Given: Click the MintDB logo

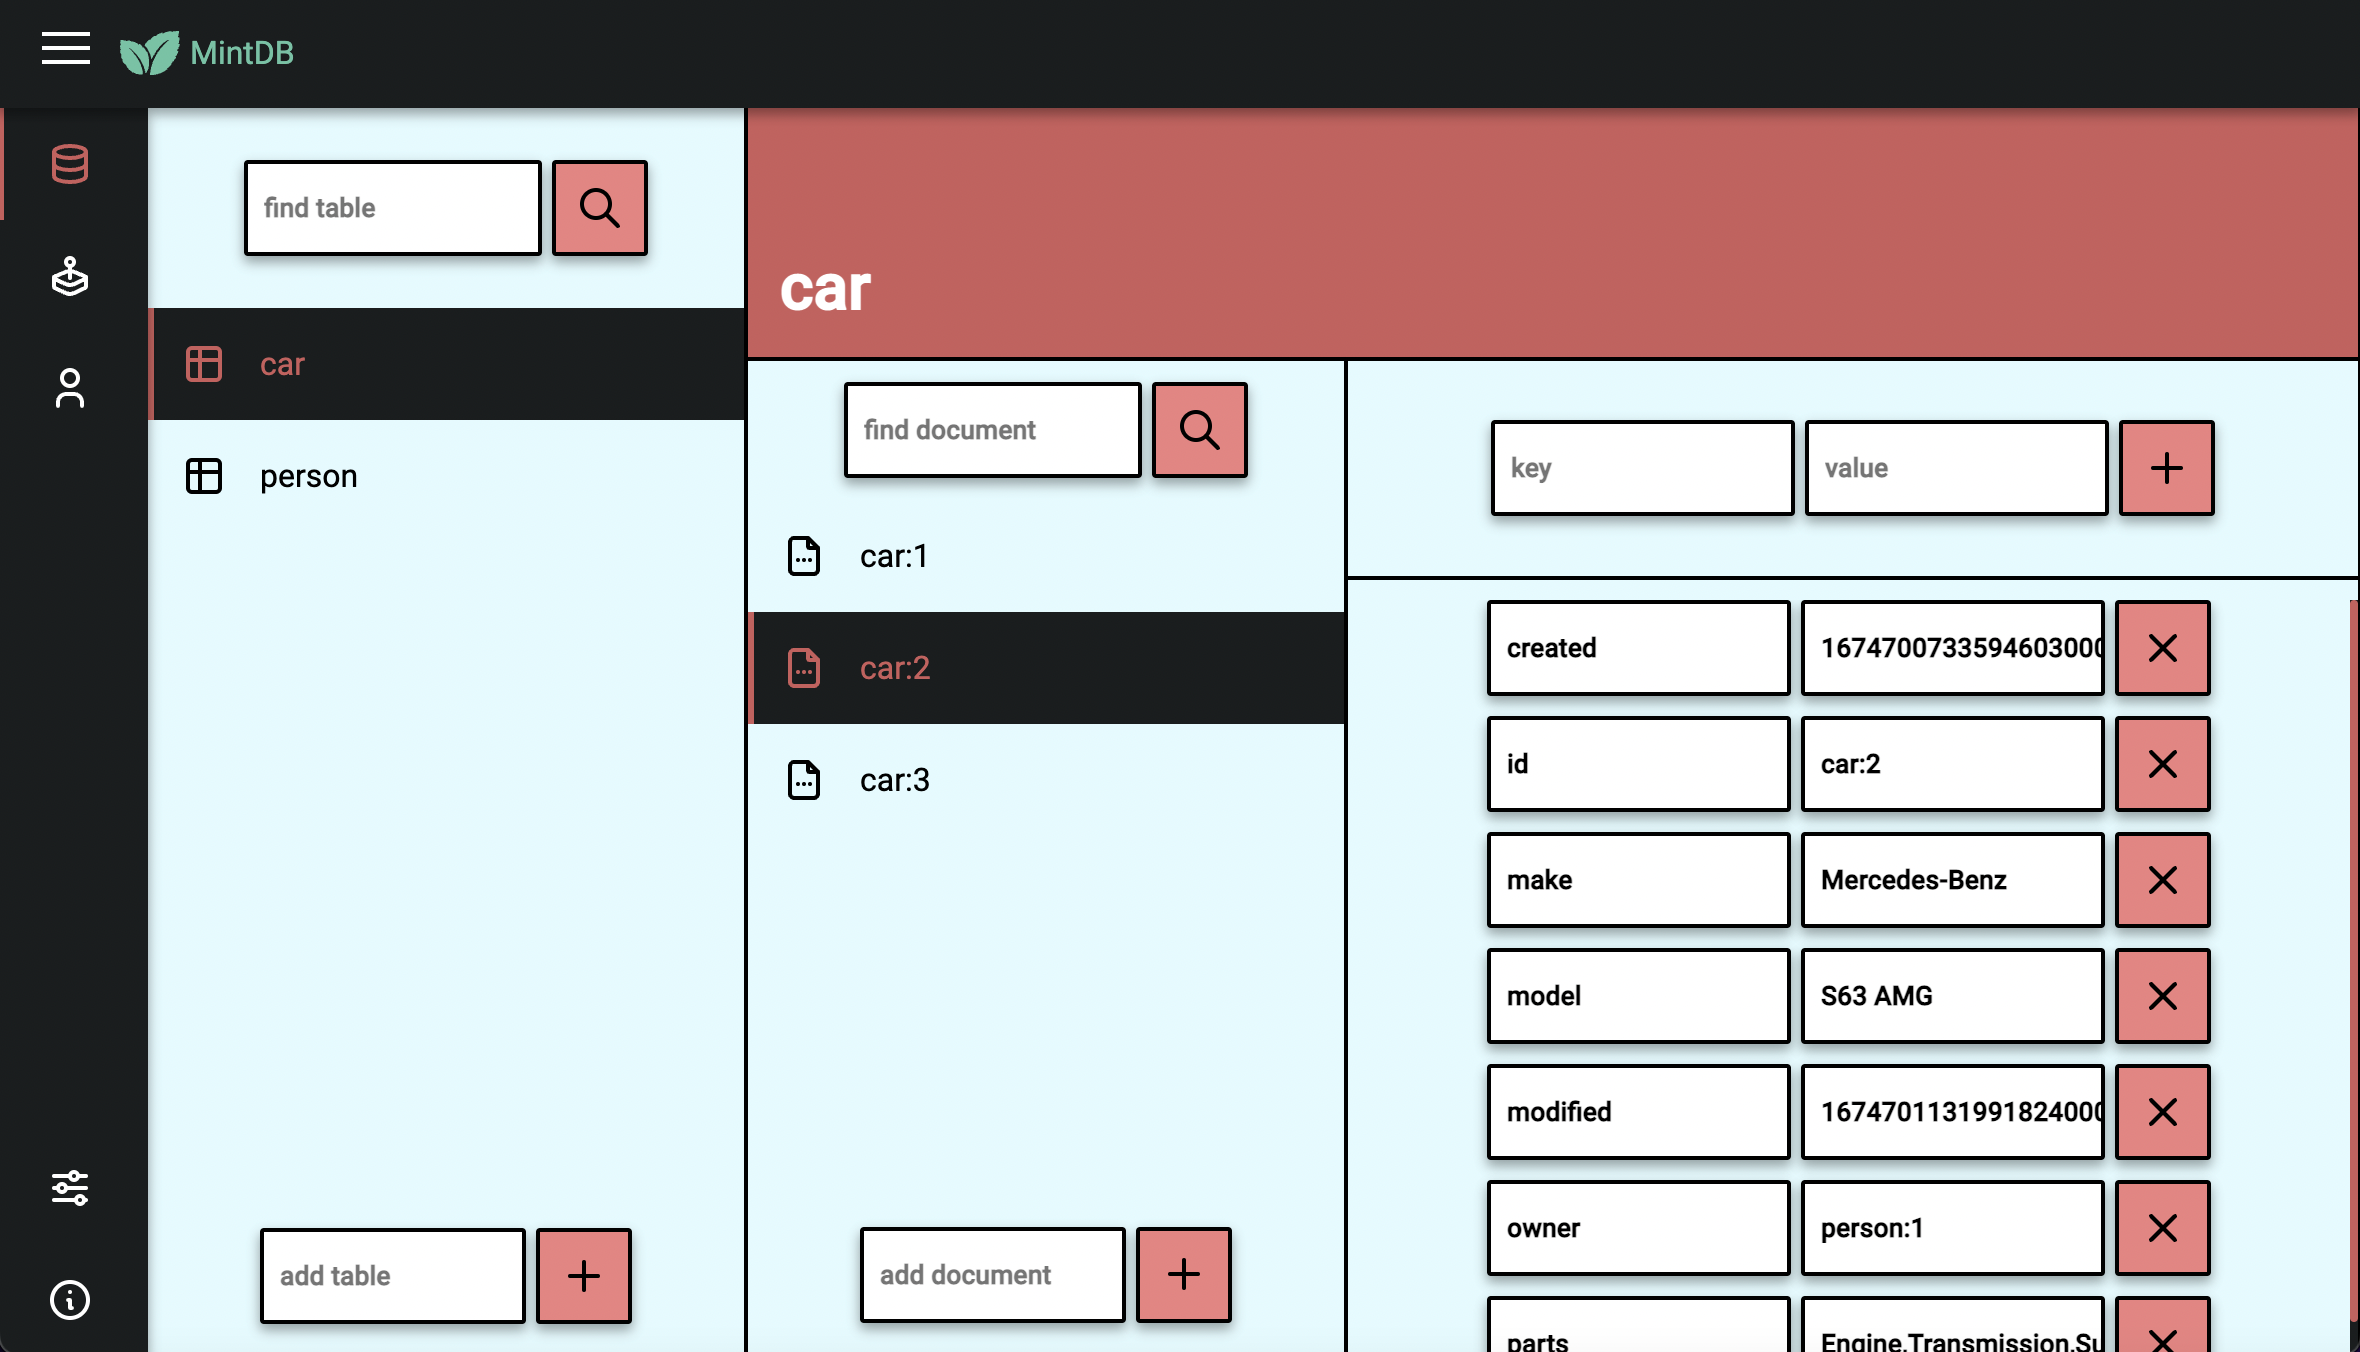Looking at the screenshot, I should click(x=207, y=52).
